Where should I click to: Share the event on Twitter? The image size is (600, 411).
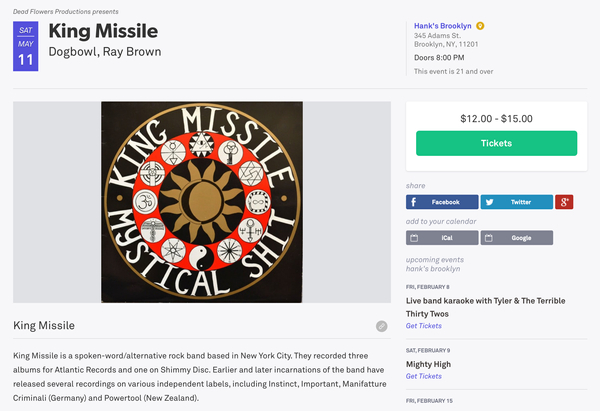pos(516,202)
